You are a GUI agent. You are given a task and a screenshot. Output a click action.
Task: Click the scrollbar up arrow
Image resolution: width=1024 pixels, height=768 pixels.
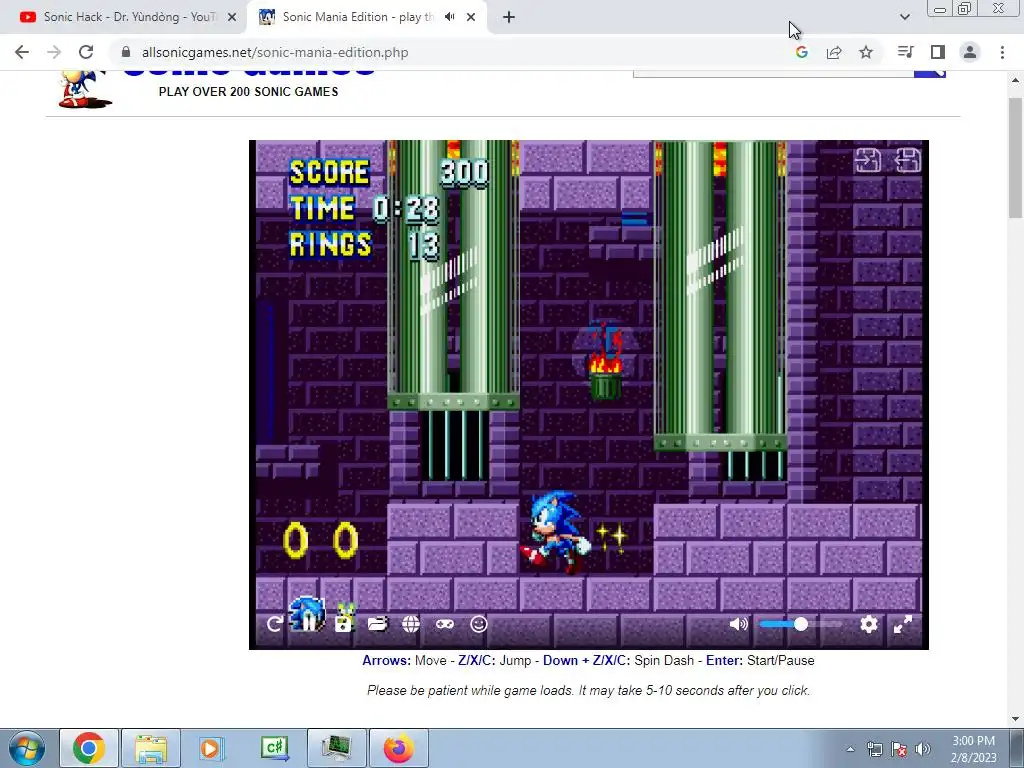click(1016, 80)
